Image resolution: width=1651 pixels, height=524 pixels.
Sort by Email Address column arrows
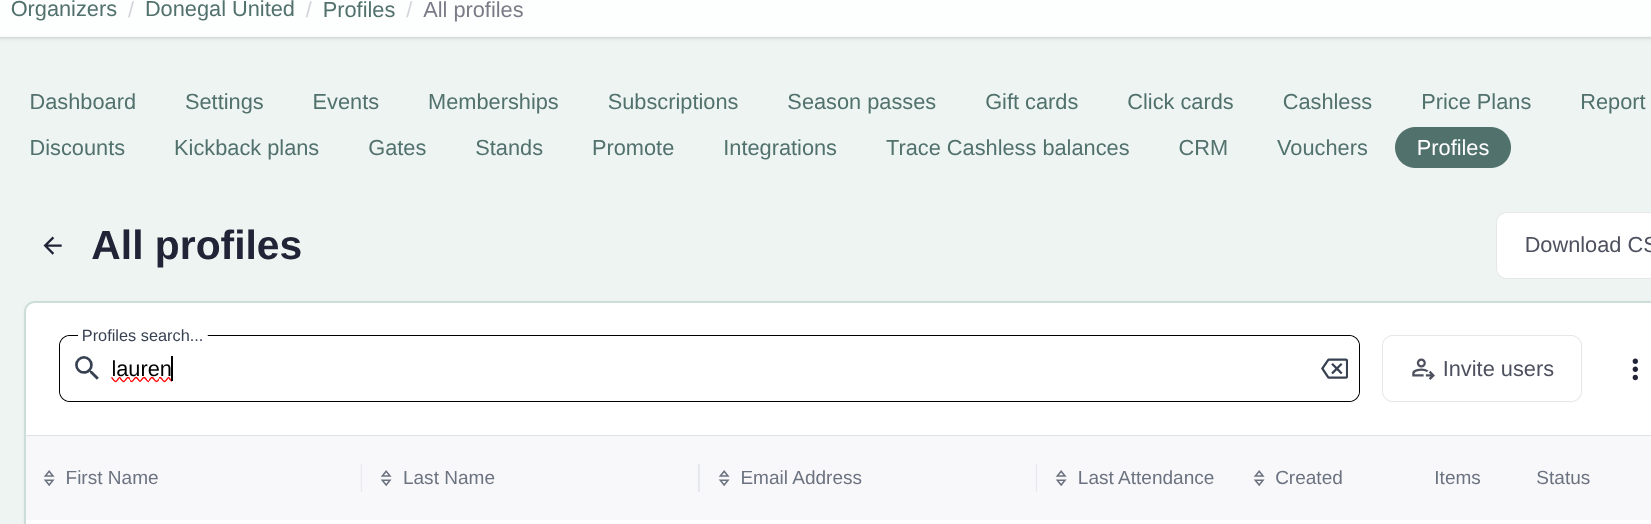[724, 478]
